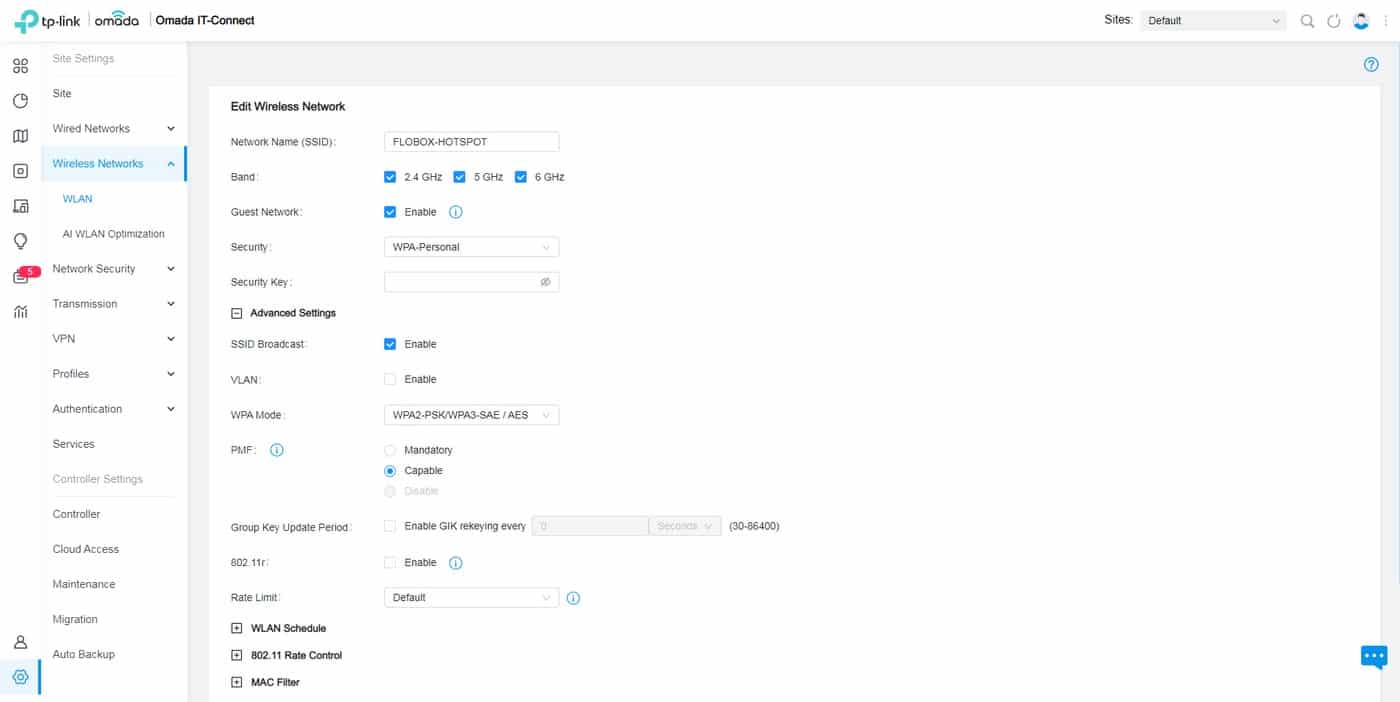Open the Auto Backup settings page
This screenshot has height=702, width=1400.
tap(84, 654)
